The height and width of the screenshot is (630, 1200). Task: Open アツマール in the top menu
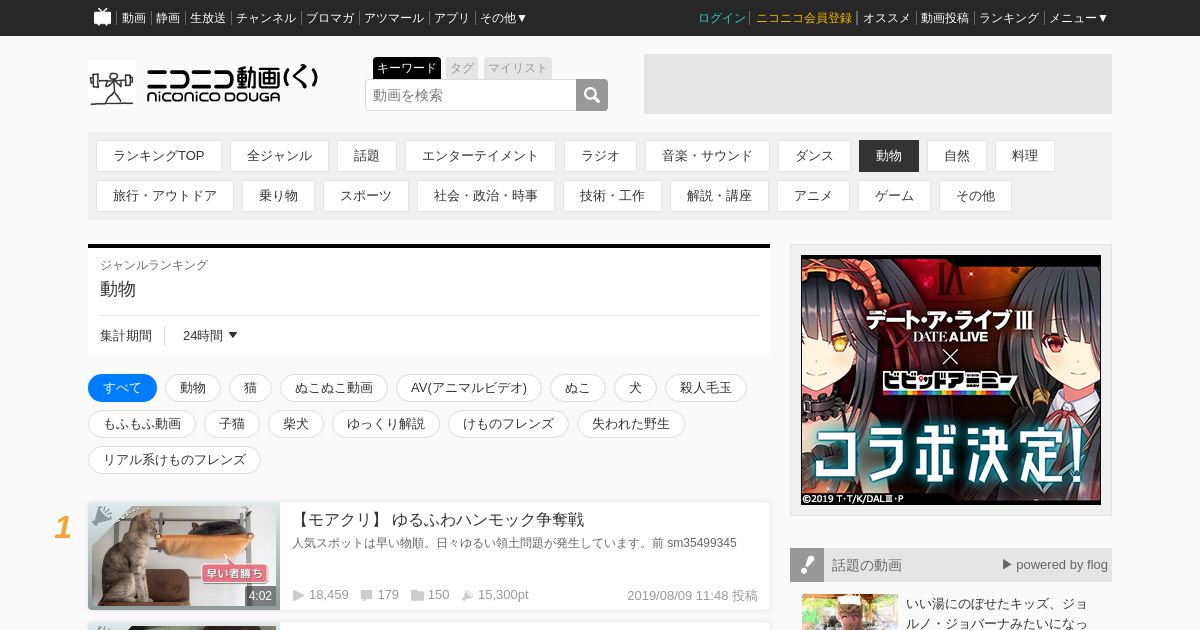(x=394, y=18)
